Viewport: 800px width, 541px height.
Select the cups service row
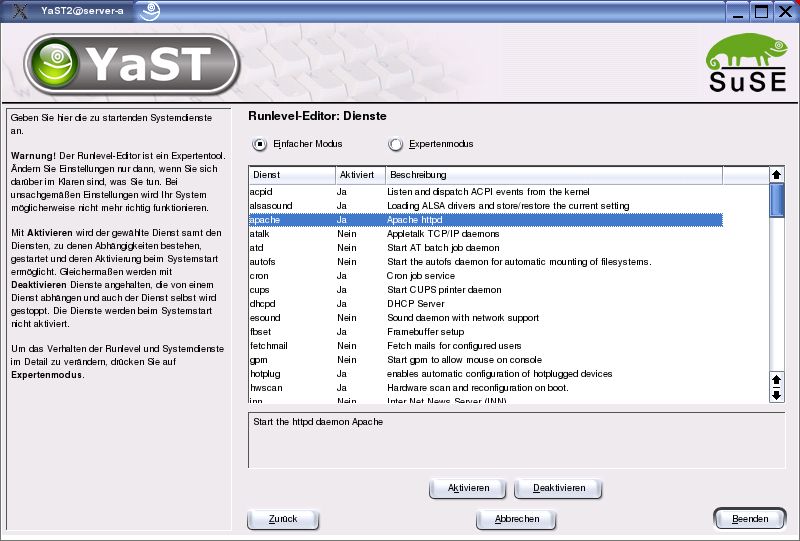click(485, 290)
